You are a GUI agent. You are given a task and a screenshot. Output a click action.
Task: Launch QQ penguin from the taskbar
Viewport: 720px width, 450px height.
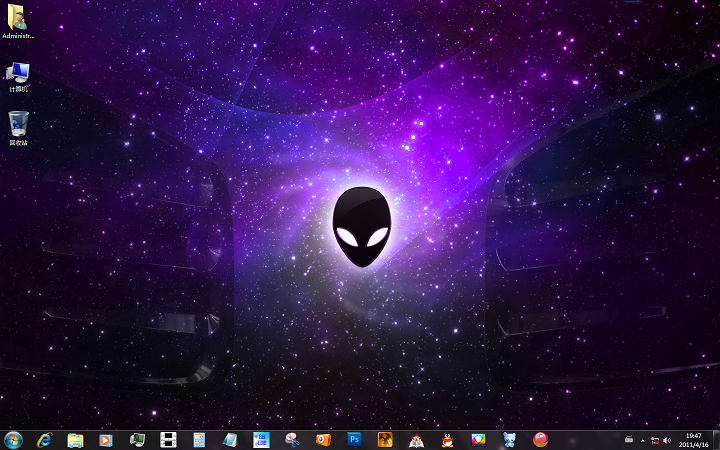(x=447, y=440)
